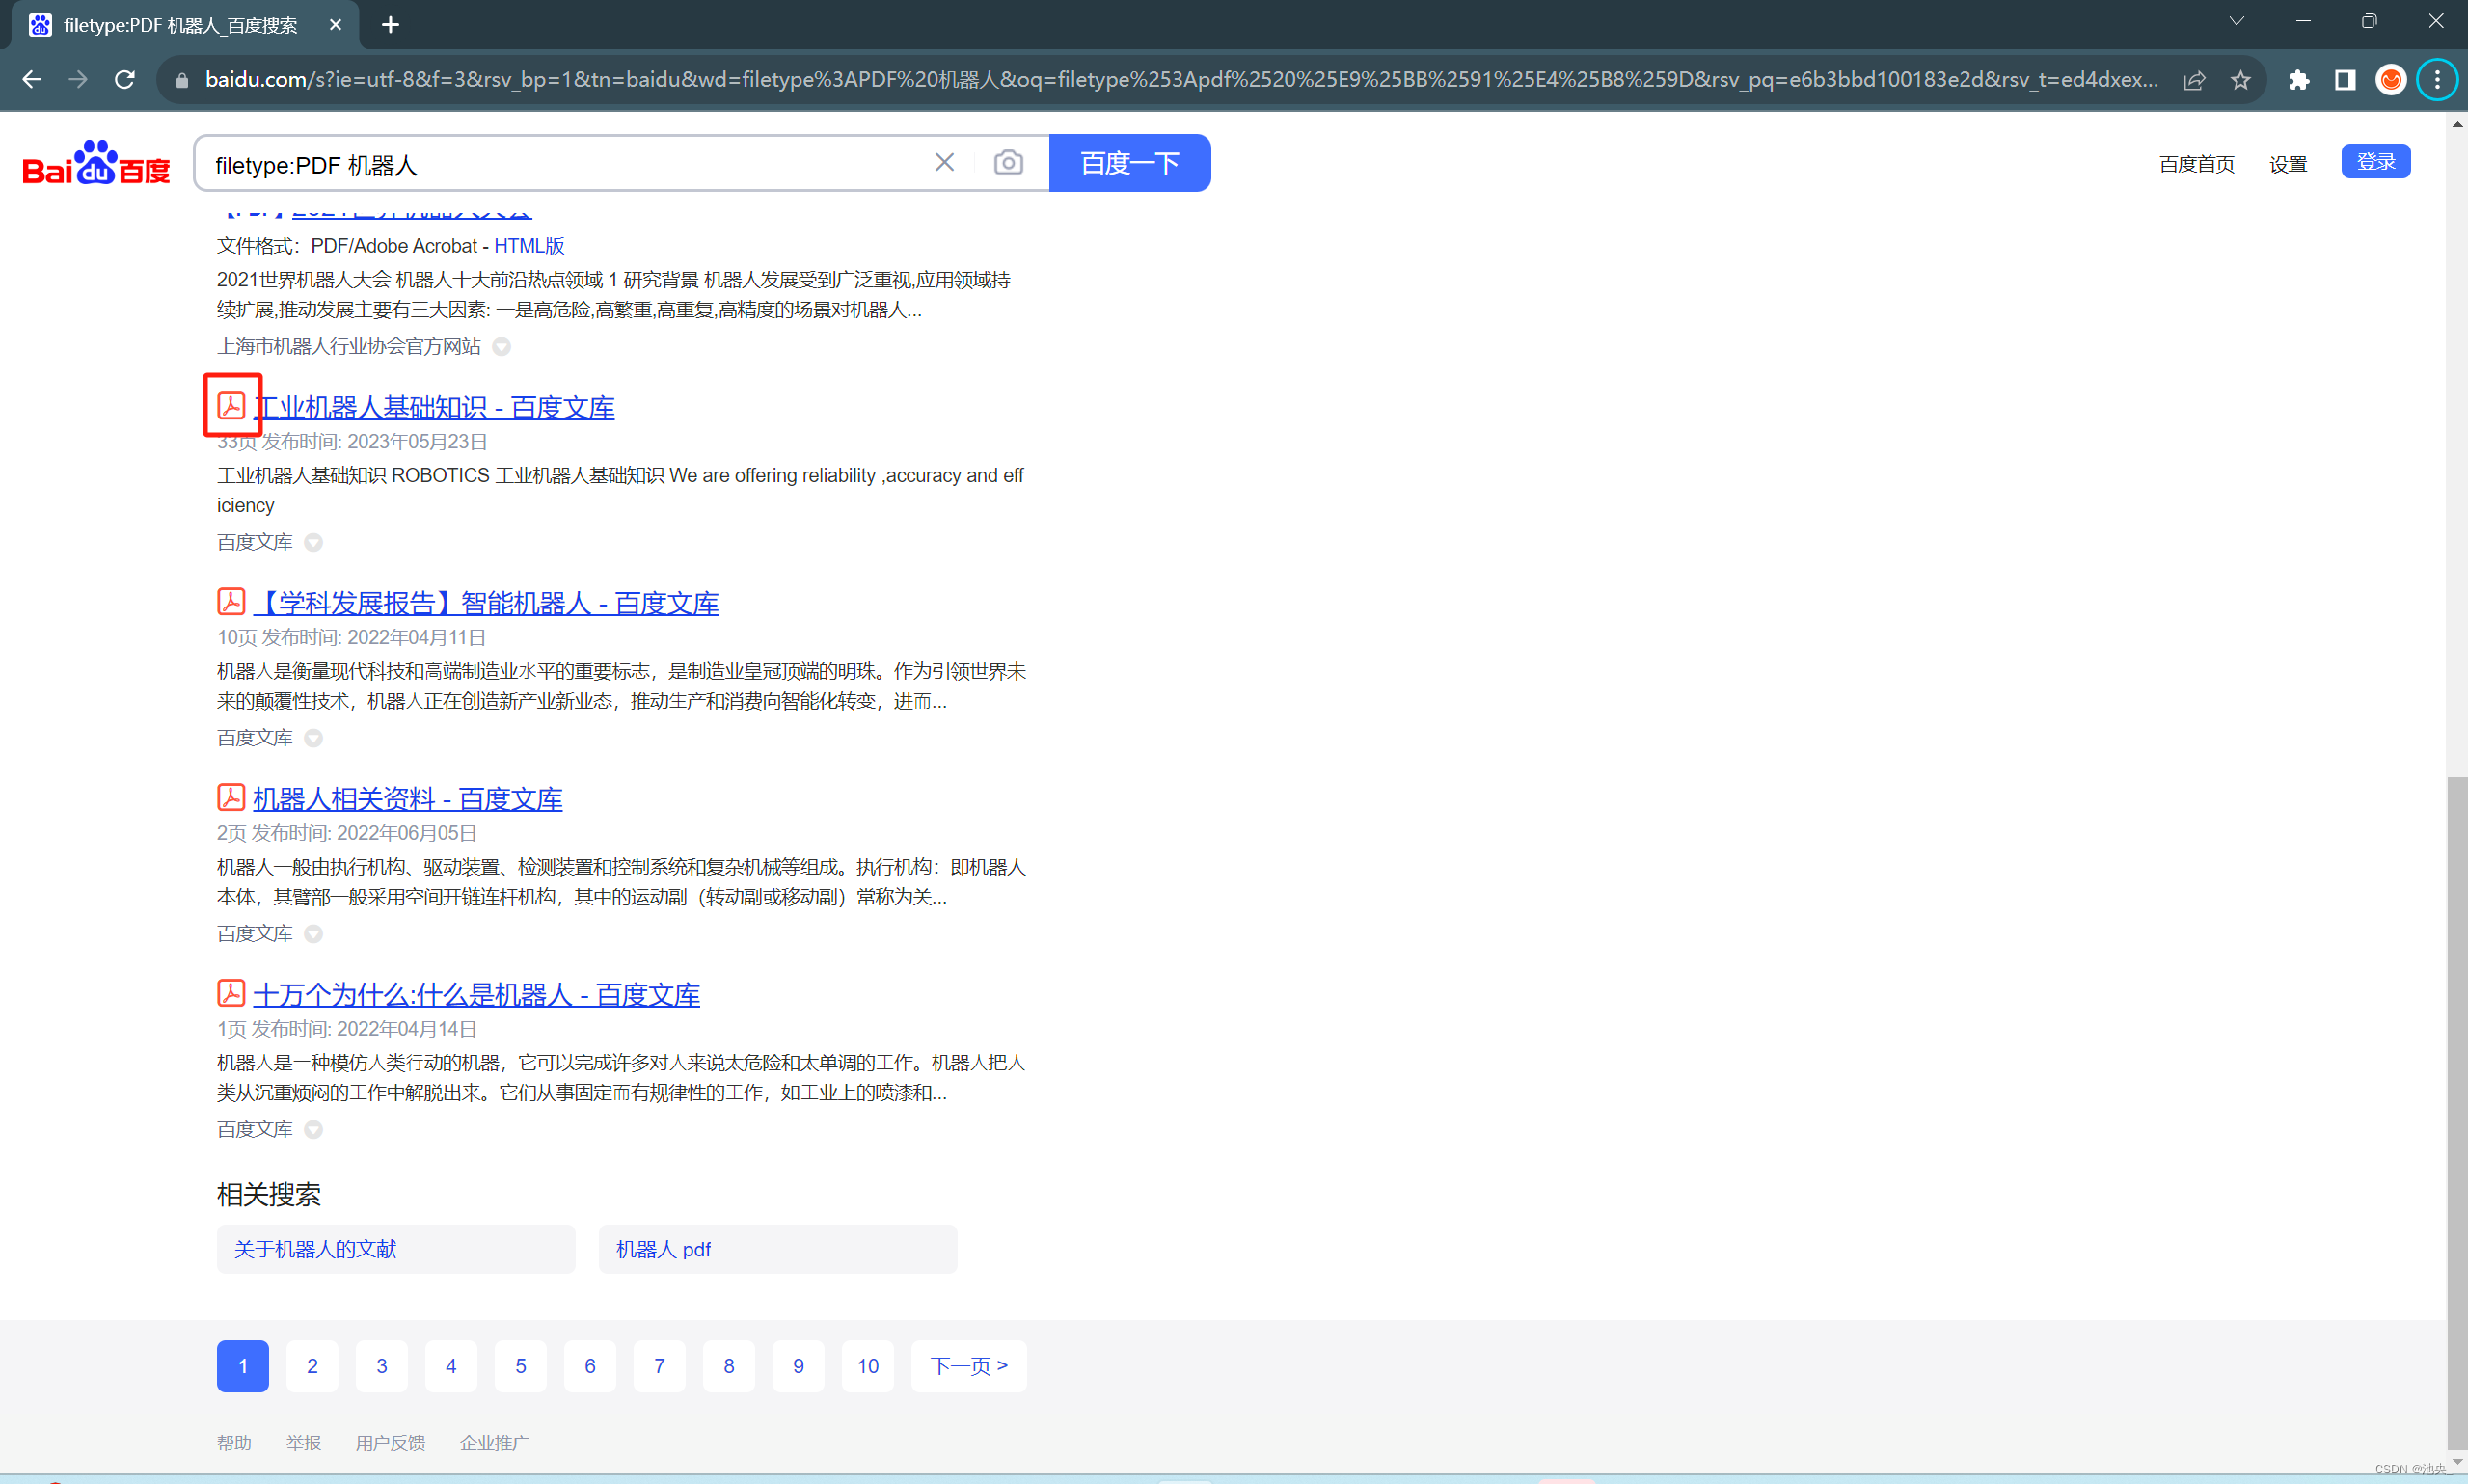Select current page 1 button
Screen dimensions: 2468x1484
(243, 1366)
